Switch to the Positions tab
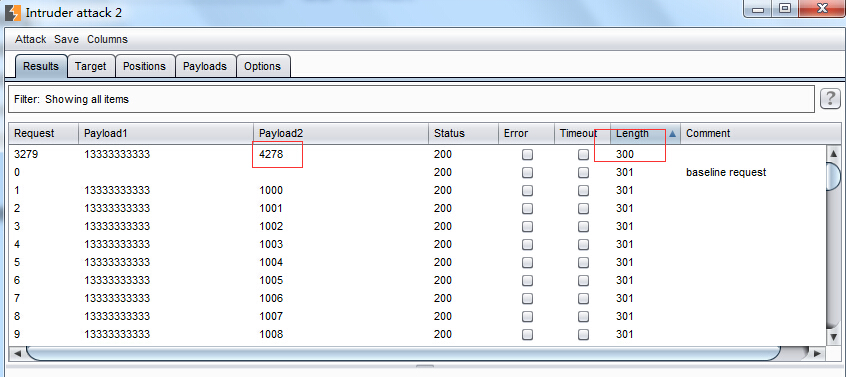Viewport: 846px width, 377px height. pyautogui.click(x=145, y=66)
